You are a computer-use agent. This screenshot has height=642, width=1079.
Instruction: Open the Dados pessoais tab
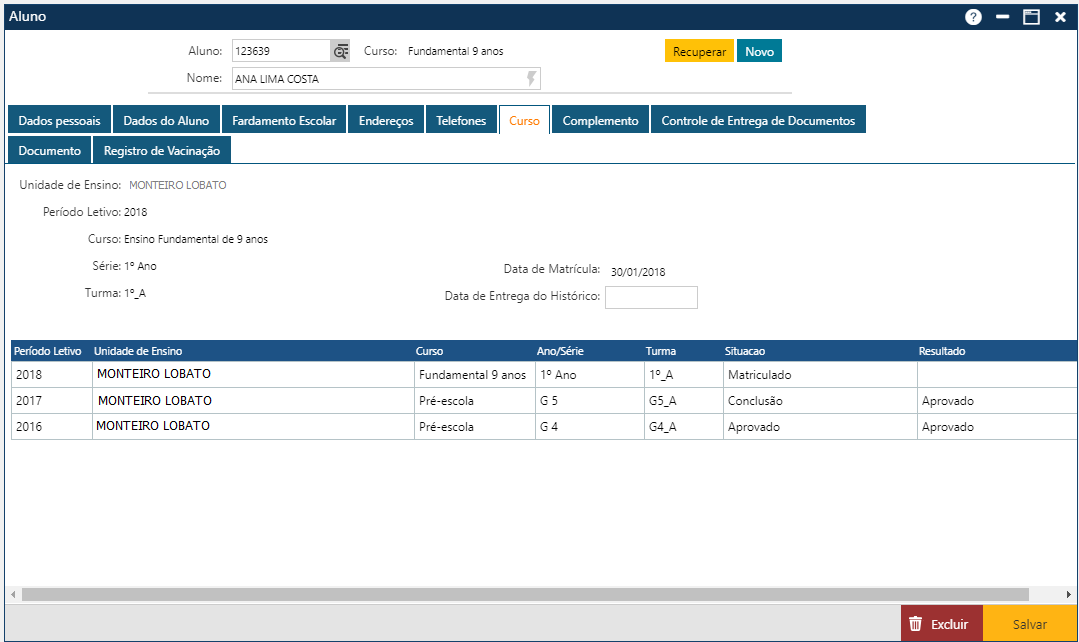click(59, 120)
